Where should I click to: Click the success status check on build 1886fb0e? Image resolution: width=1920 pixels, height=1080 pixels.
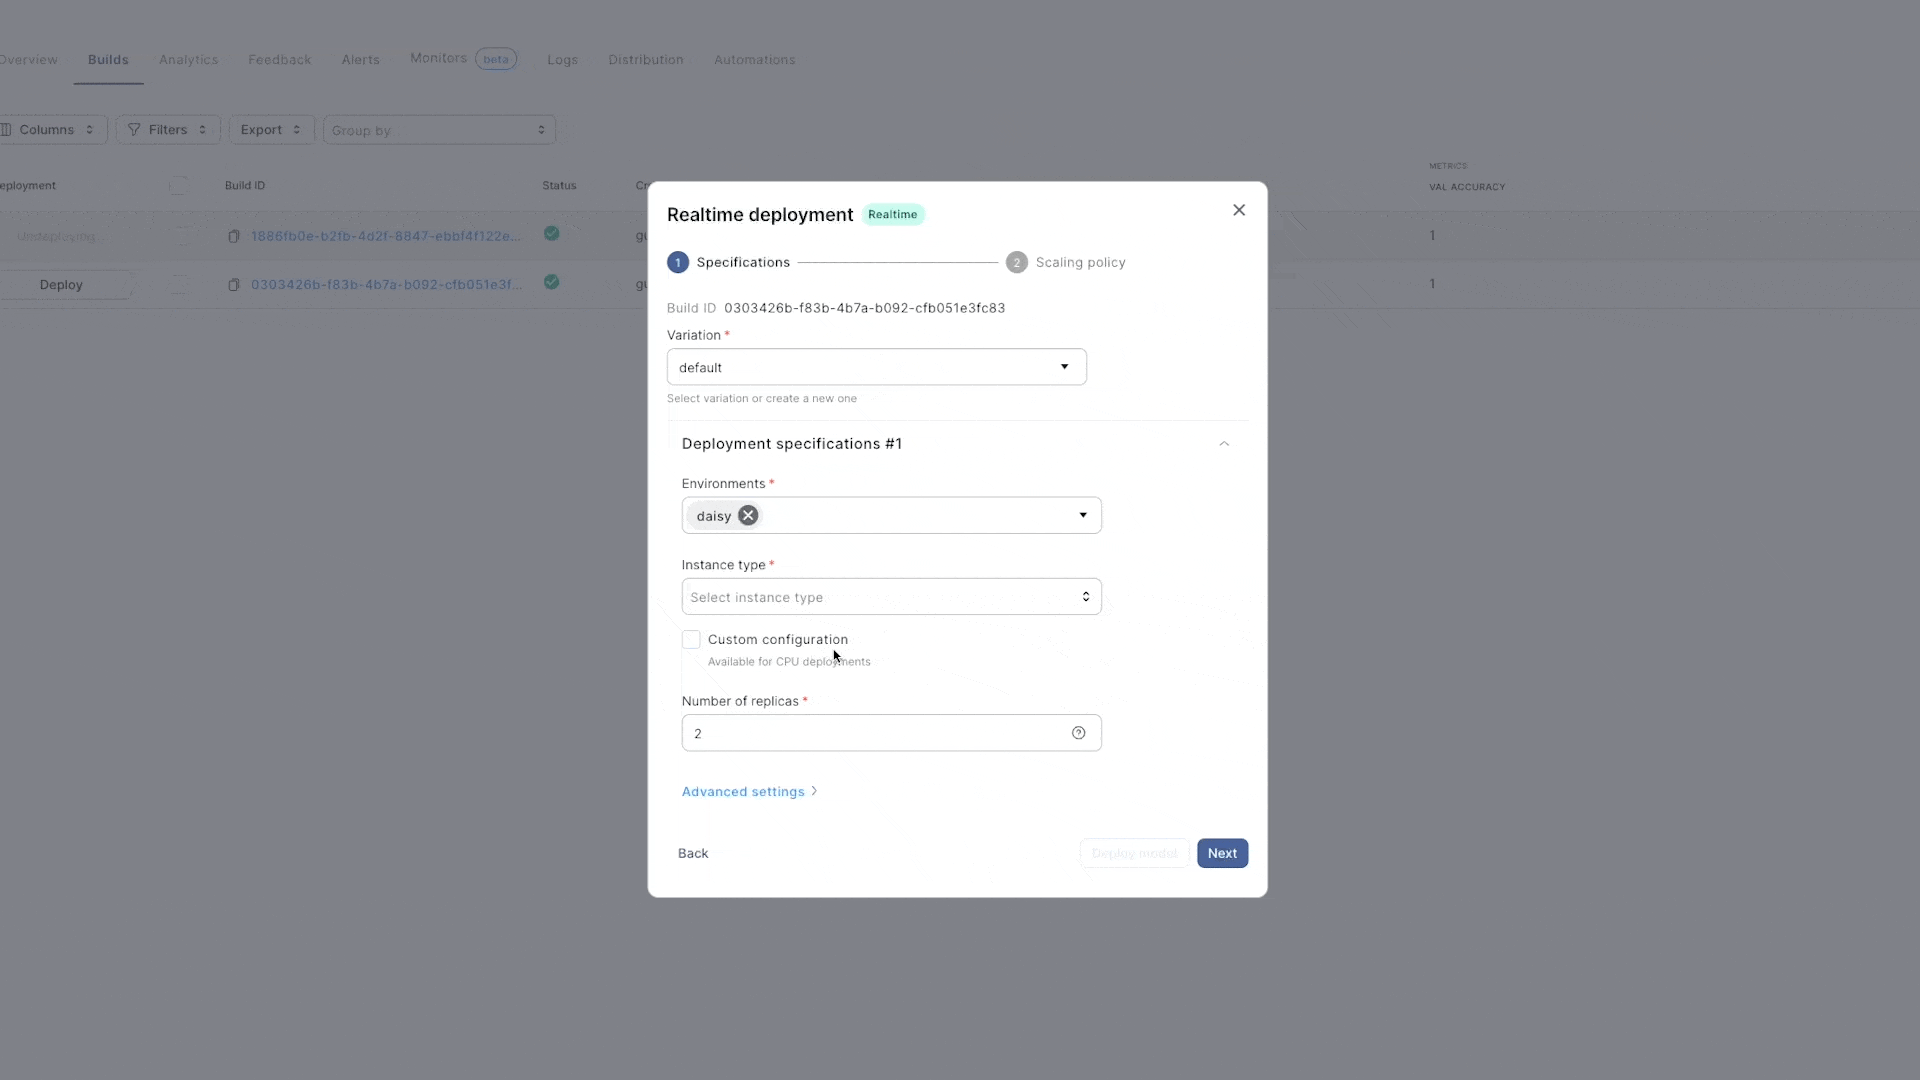552,233
